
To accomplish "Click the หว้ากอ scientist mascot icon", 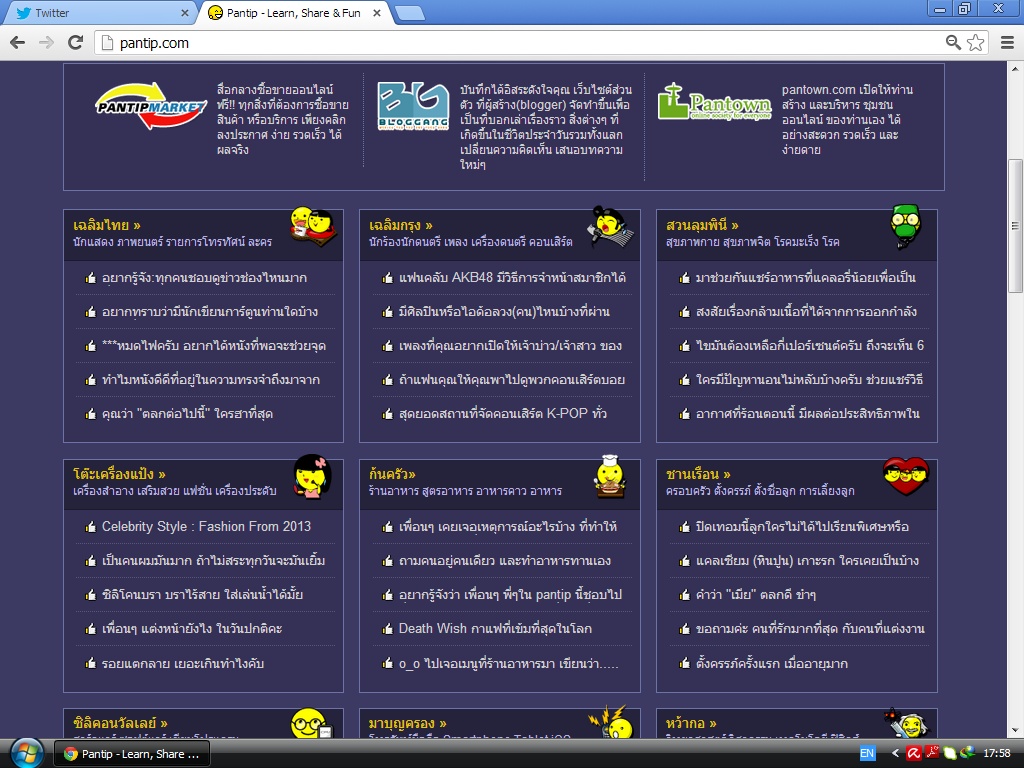I will click(x=906, y=724).
